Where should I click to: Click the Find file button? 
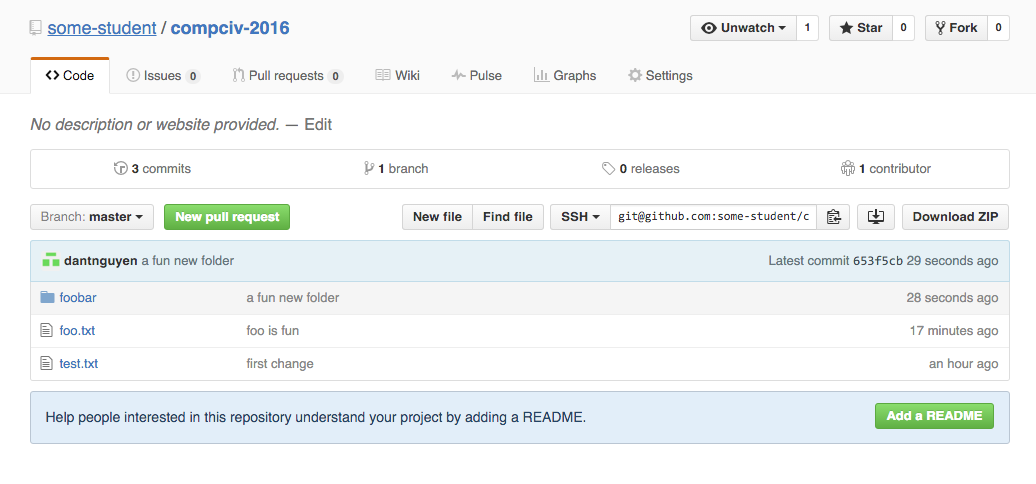(x=507, y=217)
